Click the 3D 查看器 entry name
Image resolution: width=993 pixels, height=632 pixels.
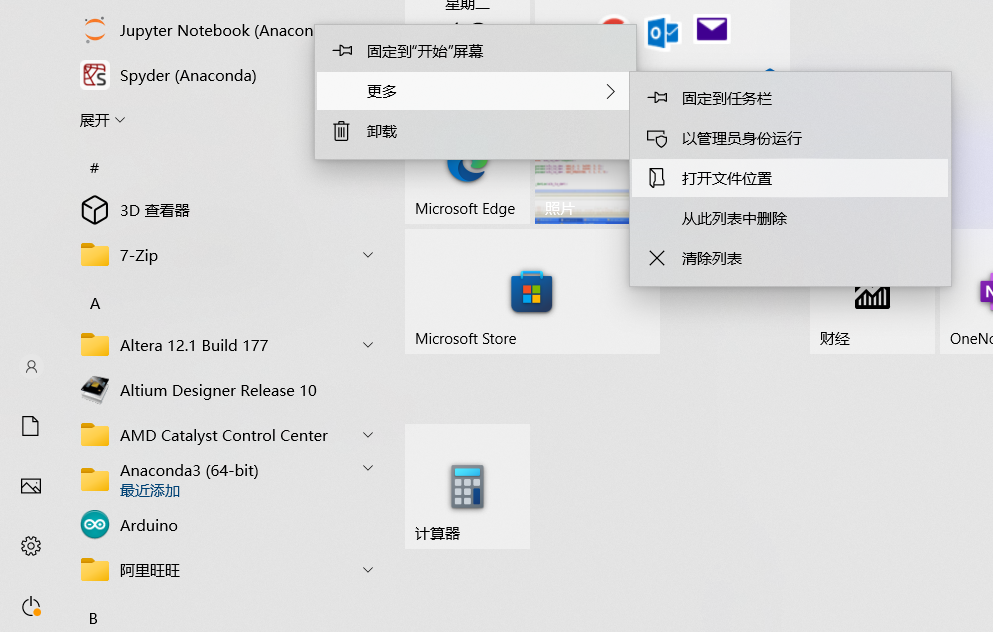[x=155, y=210]
